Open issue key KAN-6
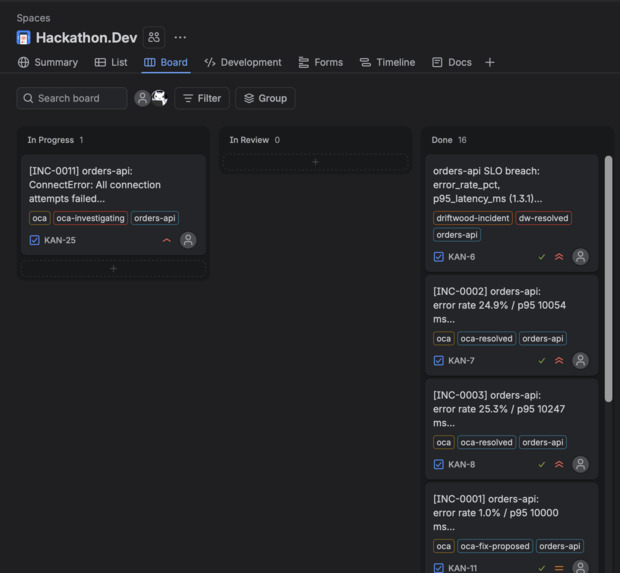 (461, 257)
